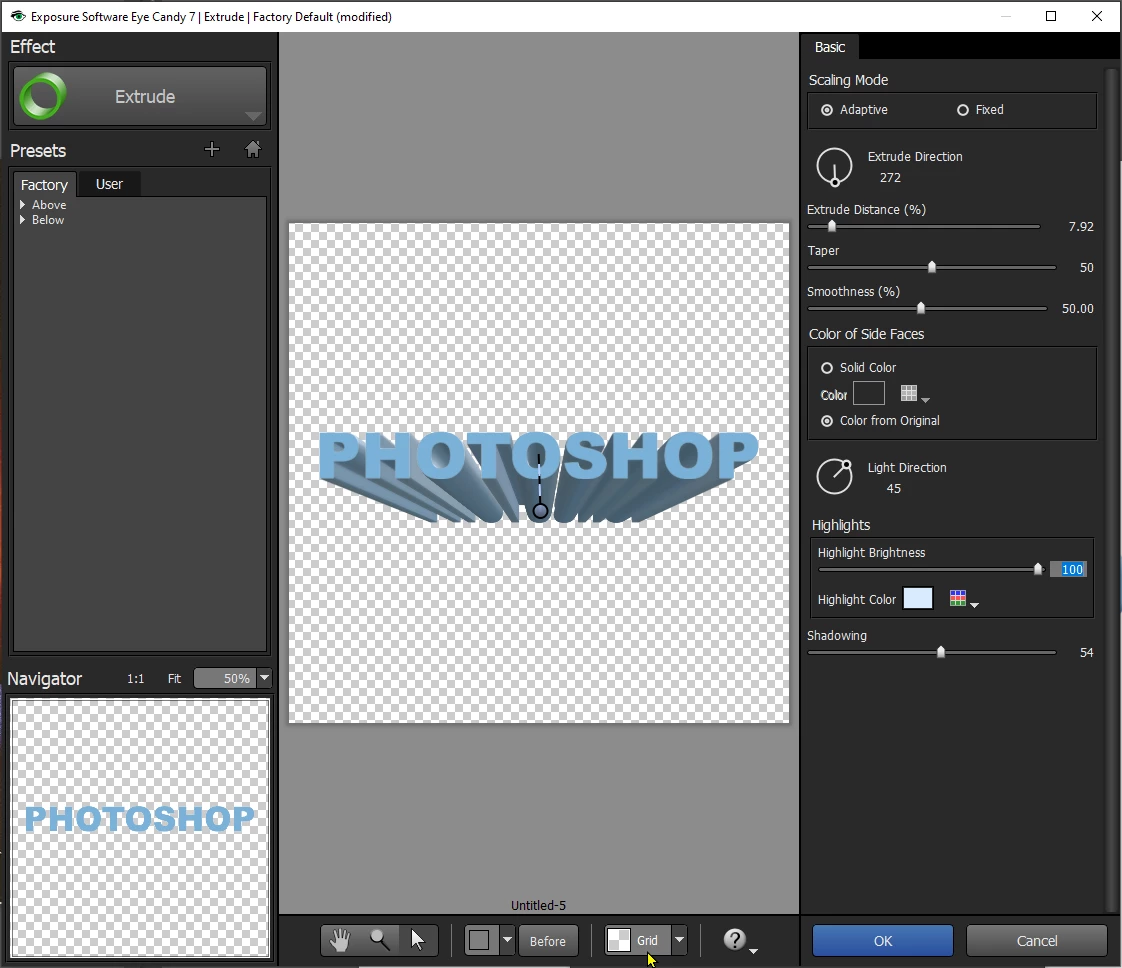
Task: Click the side faces Color swatch
Action: tap(869, 393)
